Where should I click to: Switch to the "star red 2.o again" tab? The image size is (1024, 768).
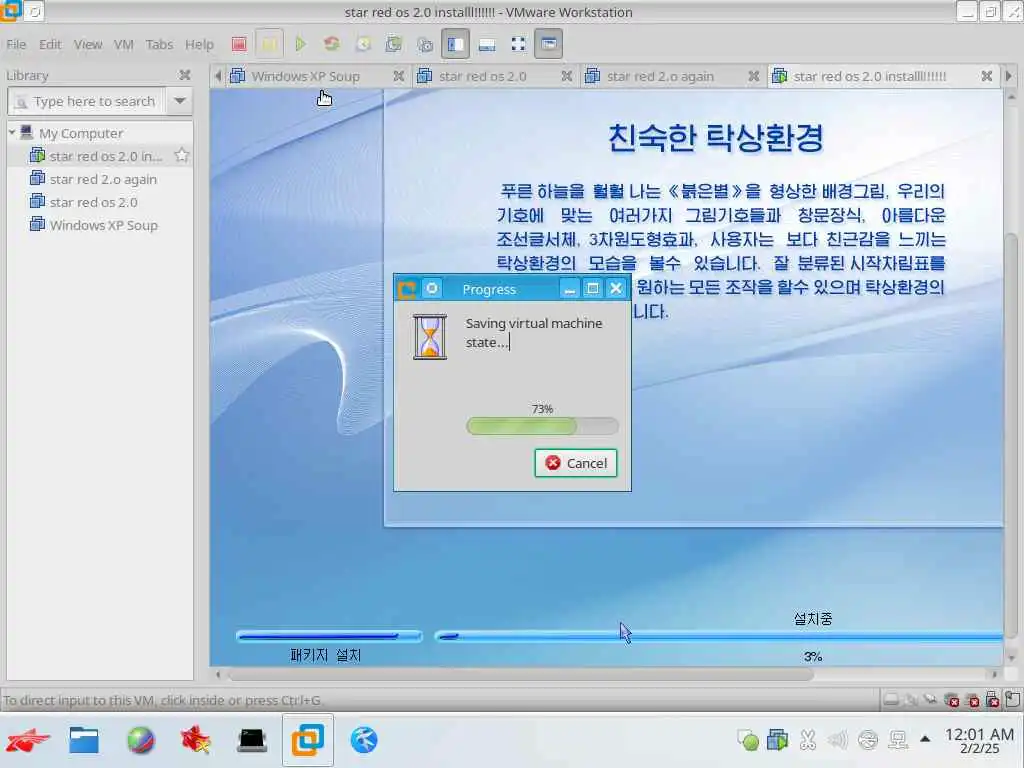[x=660, y=76]
